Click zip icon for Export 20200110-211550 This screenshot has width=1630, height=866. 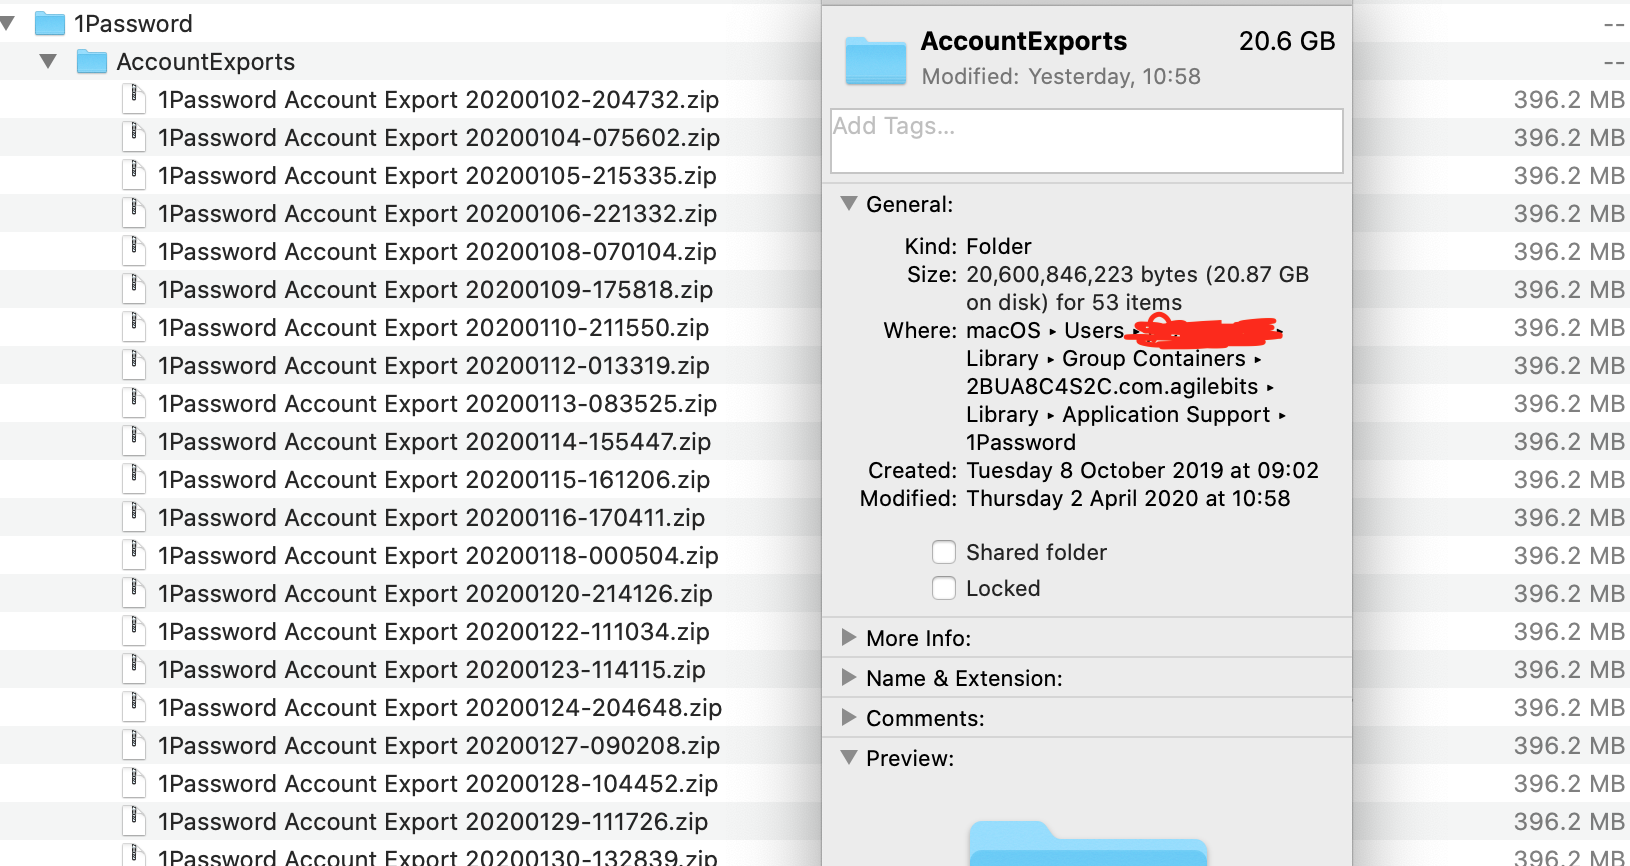[x=134, y=327]
